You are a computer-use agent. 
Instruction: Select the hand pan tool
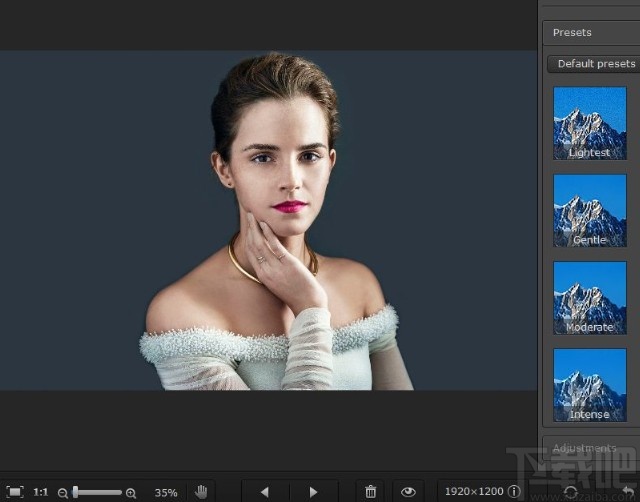201,492
